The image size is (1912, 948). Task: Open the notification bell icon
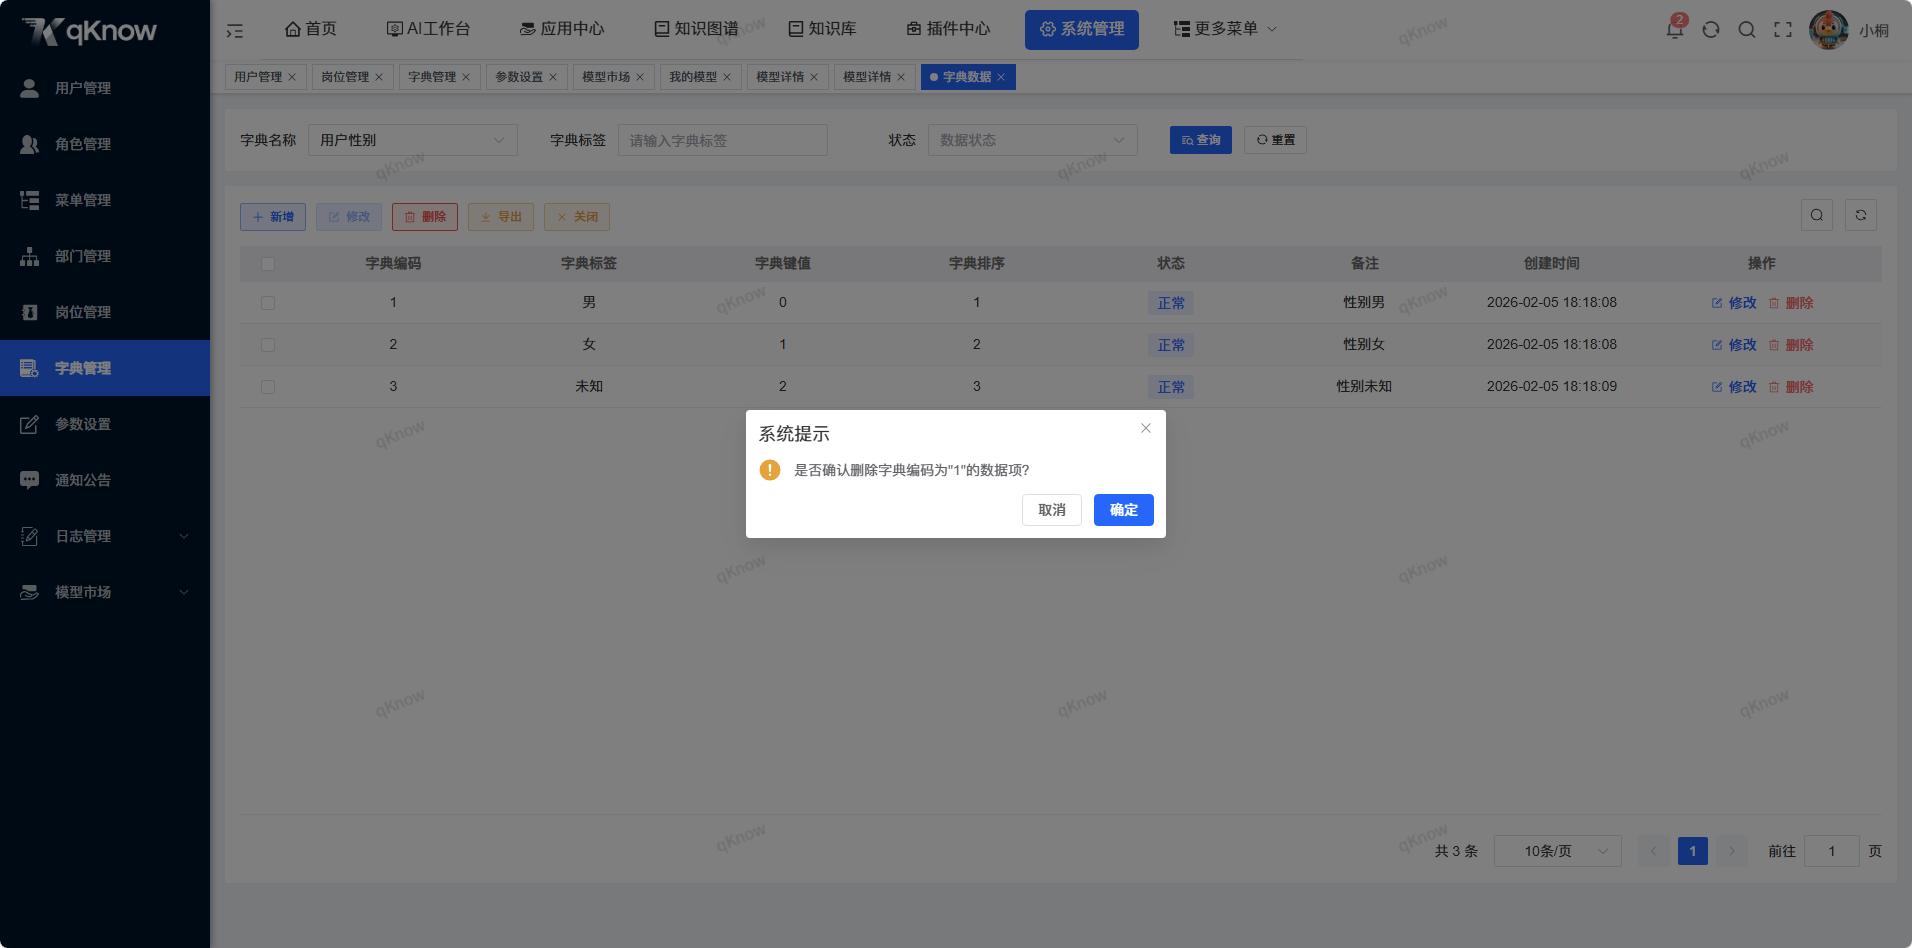1675,29
